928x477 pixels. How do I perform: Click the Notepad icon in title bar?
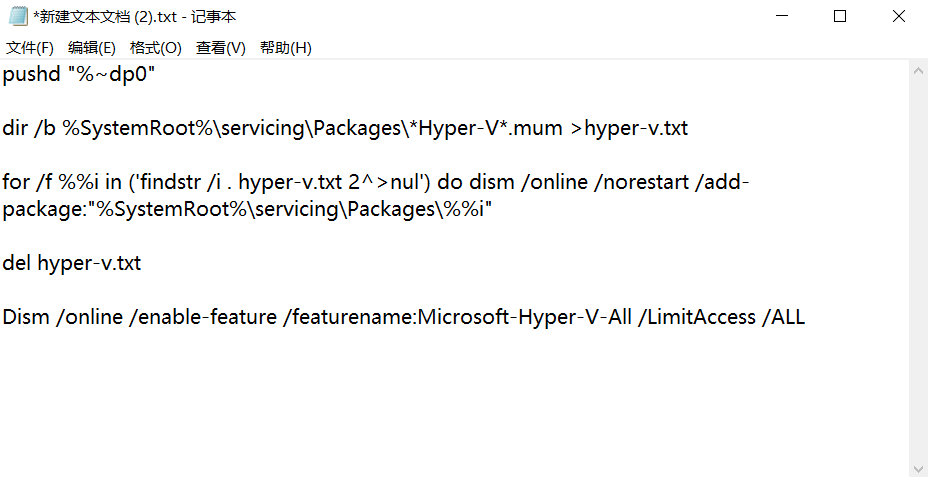[17, 17]
